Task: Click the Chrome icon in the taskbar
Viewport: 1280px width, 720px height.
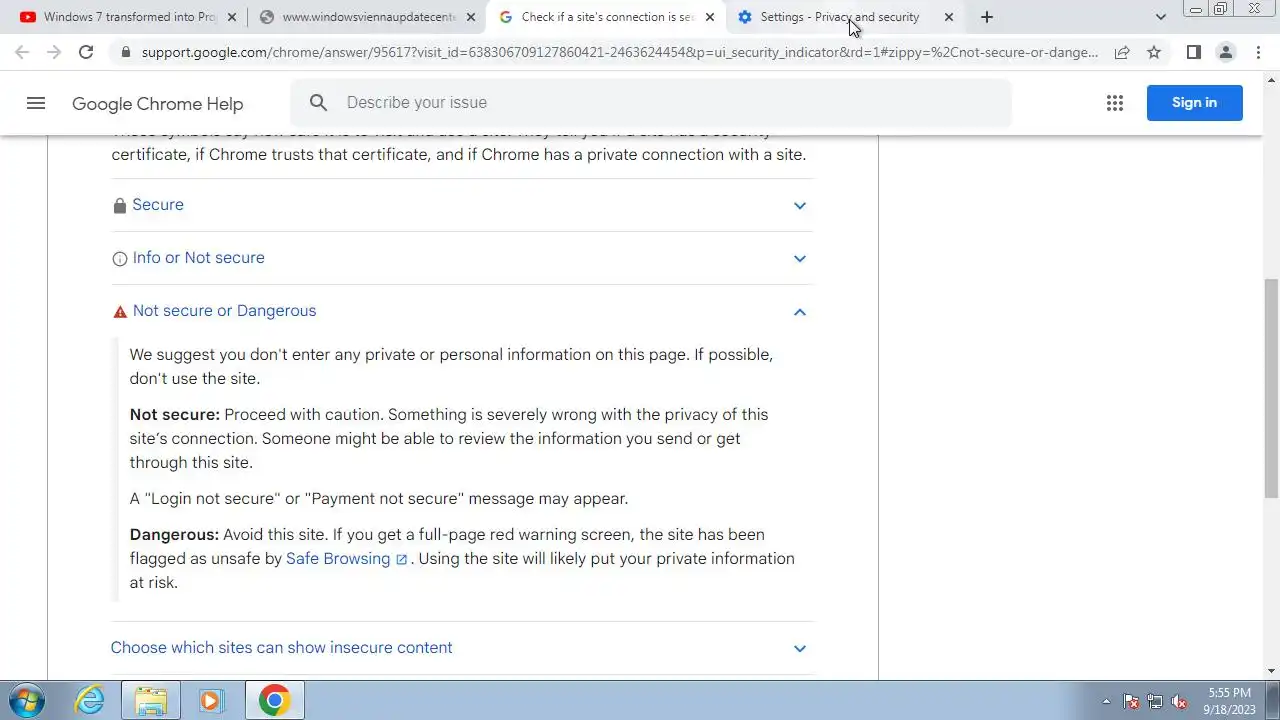Action: click(274, 700)
